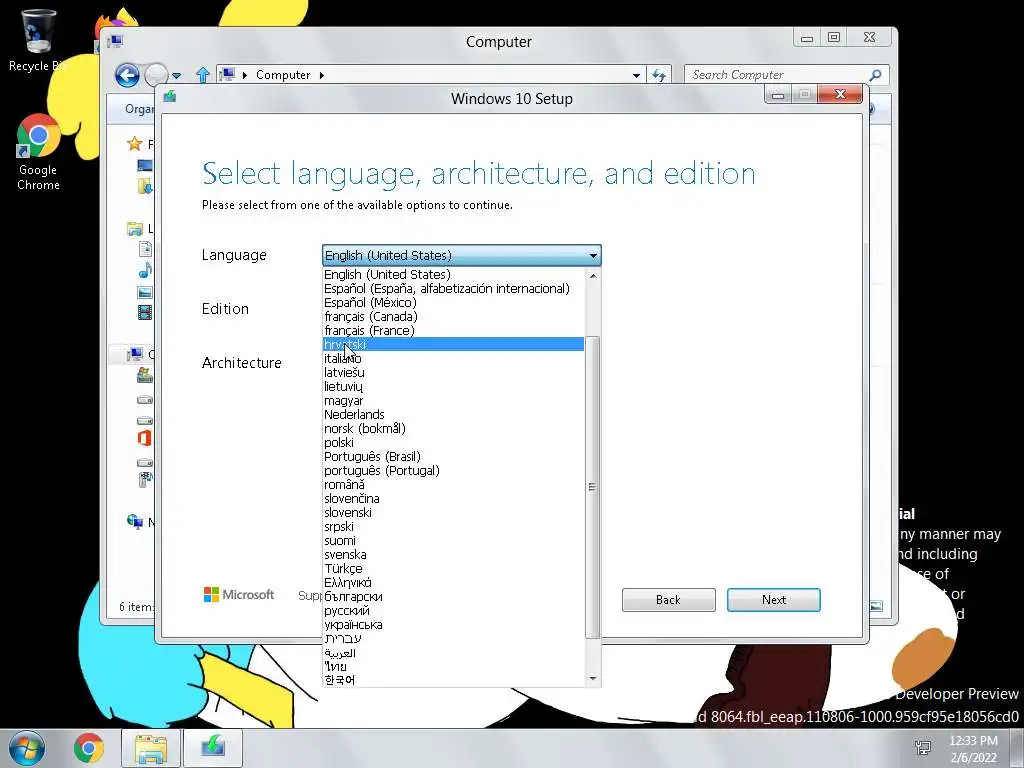Select hrvatski in the language list
Viewport: 1024px width, 768px height.
point(453,344)
